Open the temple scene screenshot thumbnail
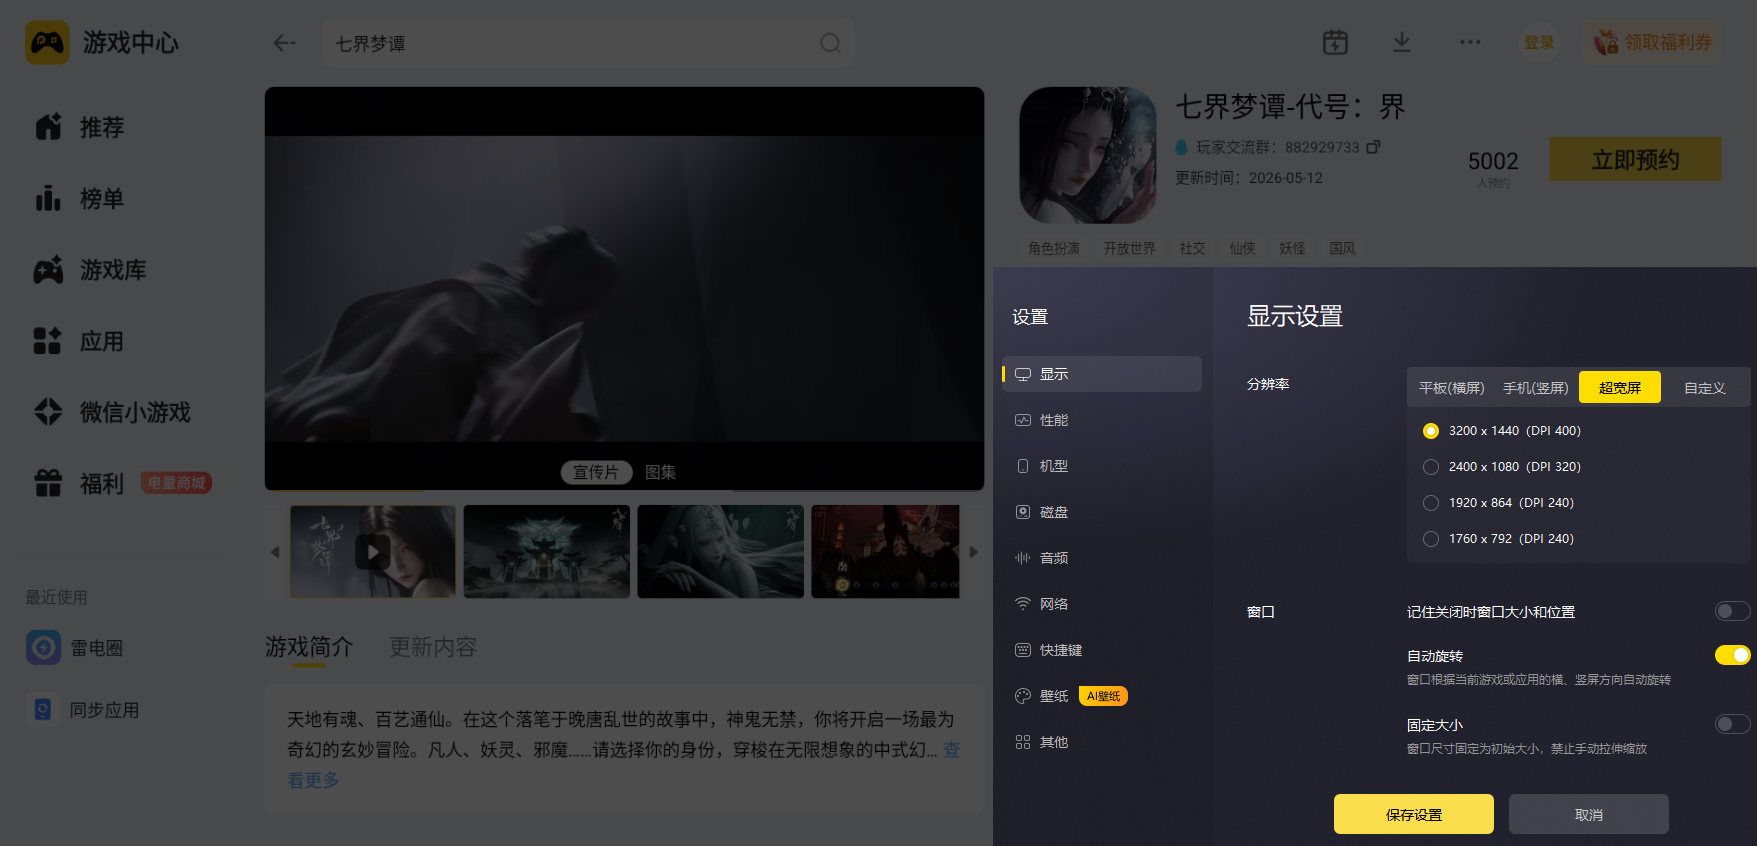1757x846 pixels. 547,552
